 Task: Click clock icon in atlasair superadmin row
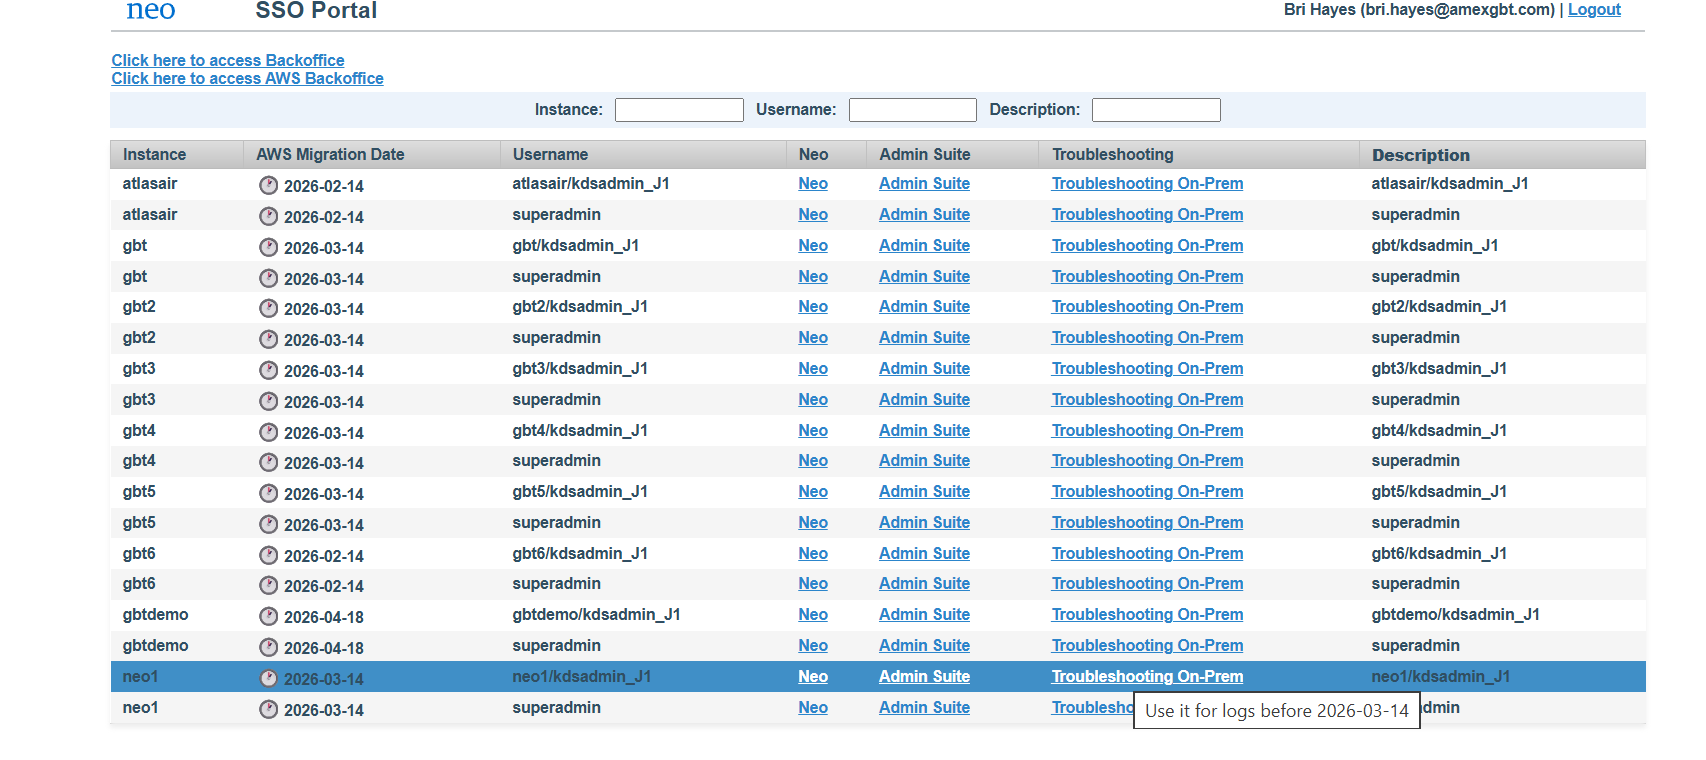click(268, 216)
